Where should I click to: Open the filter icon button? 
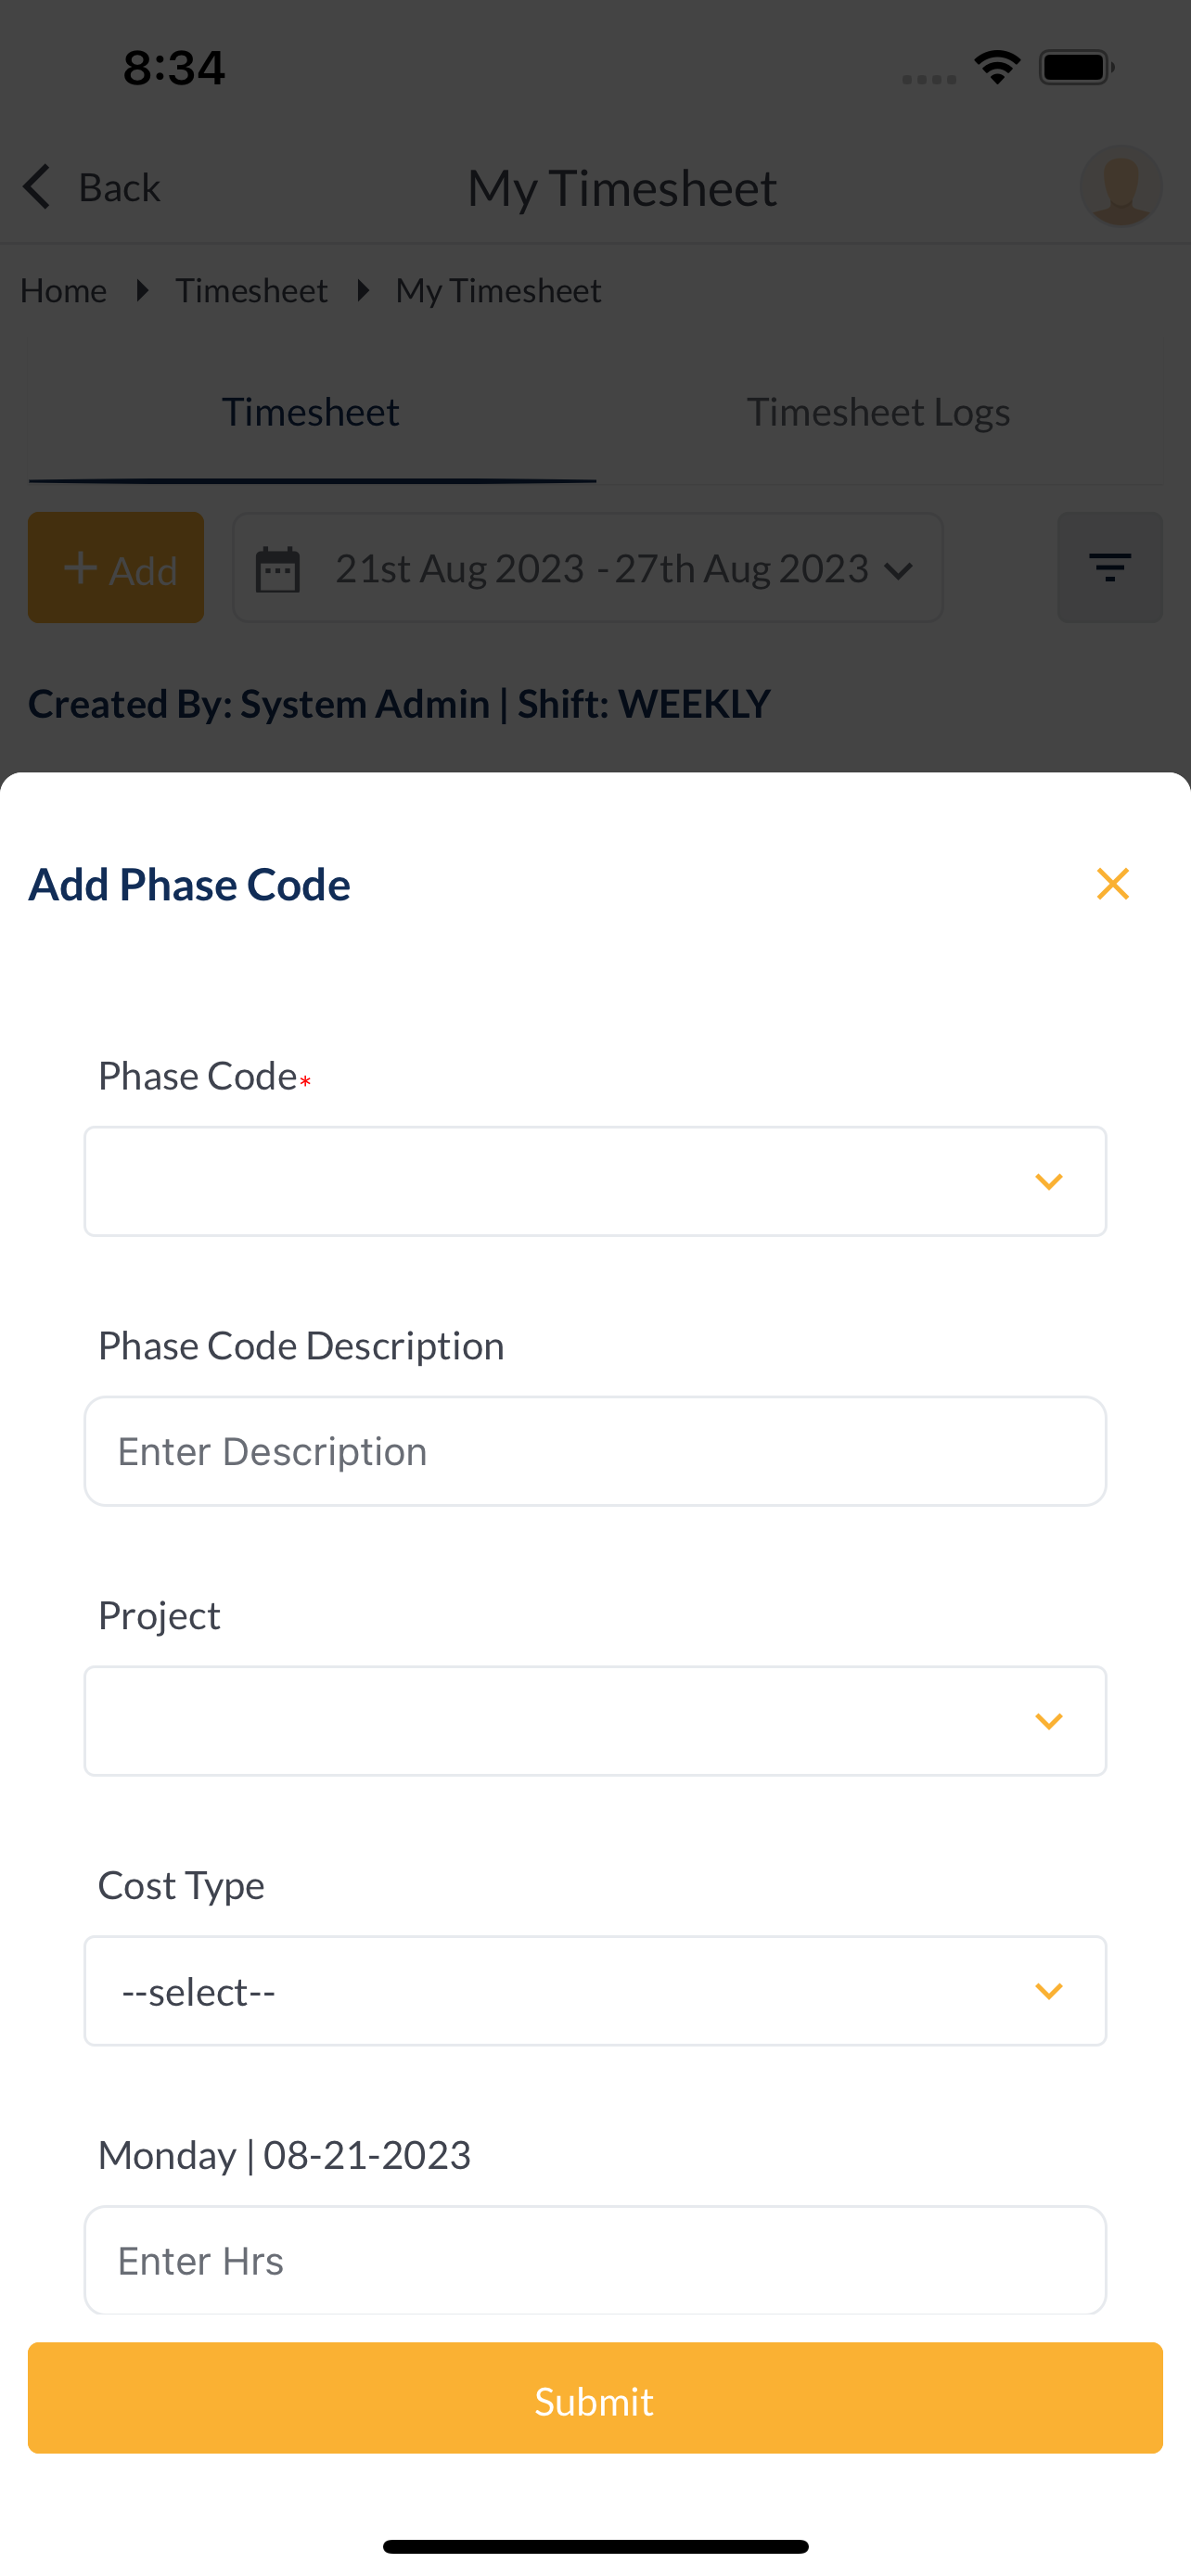(x=1110, y=568)
